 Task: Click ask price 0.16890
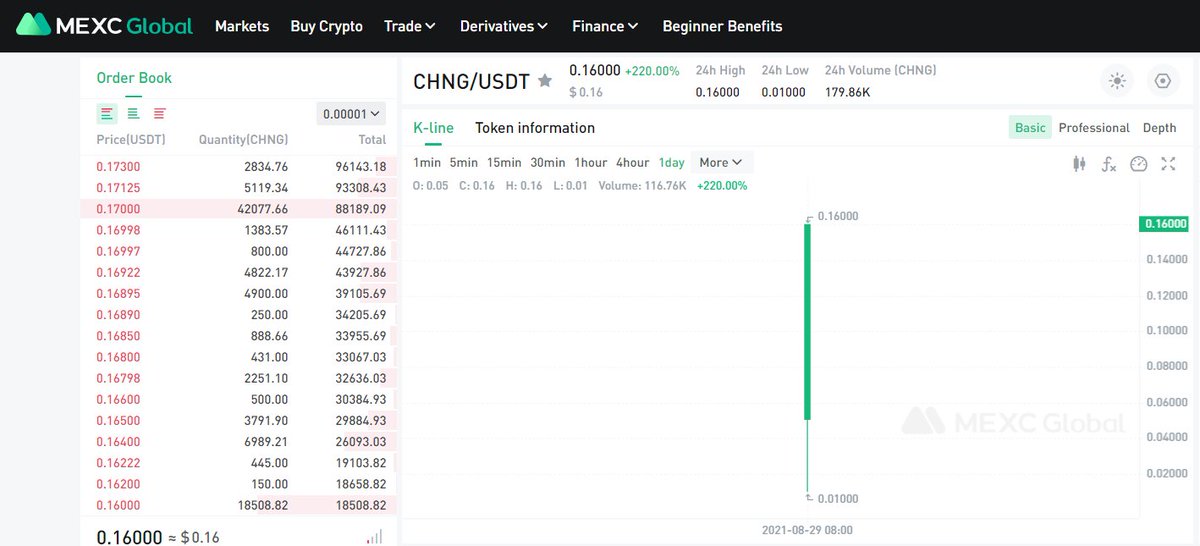[x=118, y=315]
